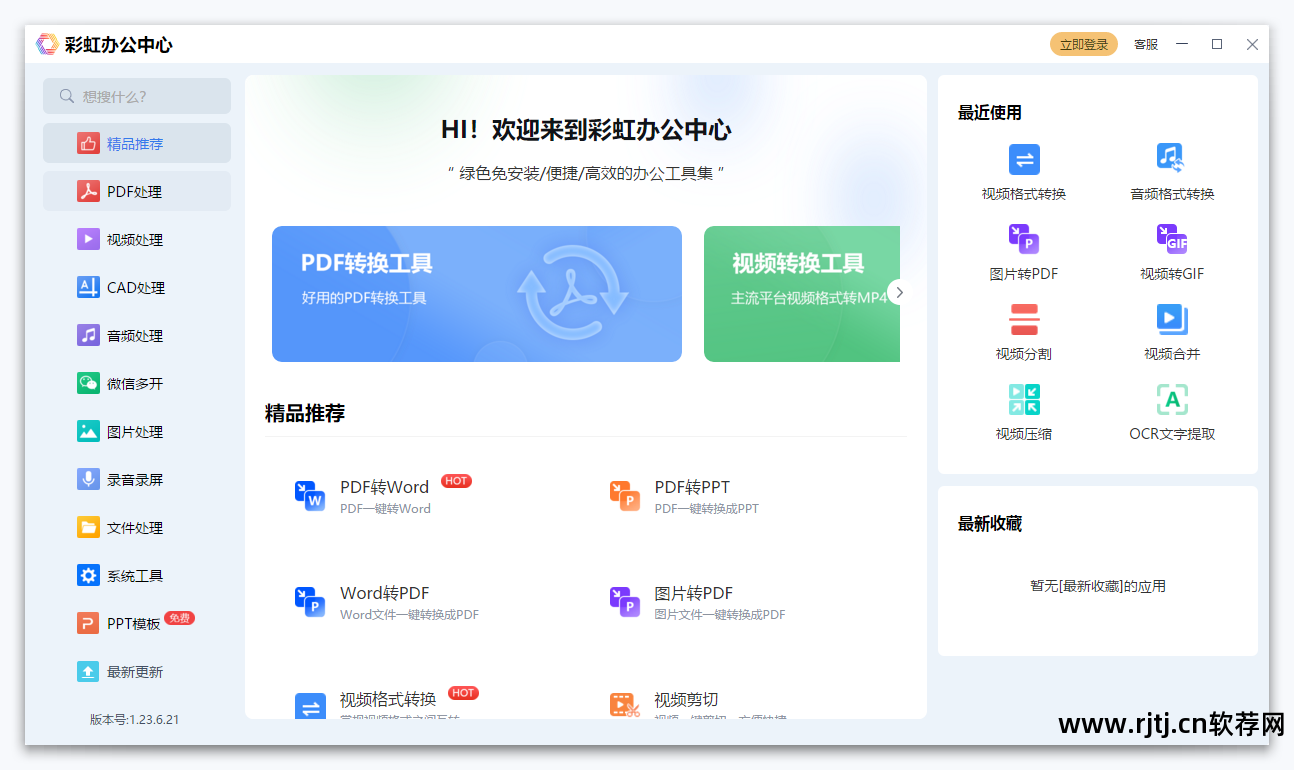Click the next arrow on banner carousel

pyautogui.click(x=899, y=292)
